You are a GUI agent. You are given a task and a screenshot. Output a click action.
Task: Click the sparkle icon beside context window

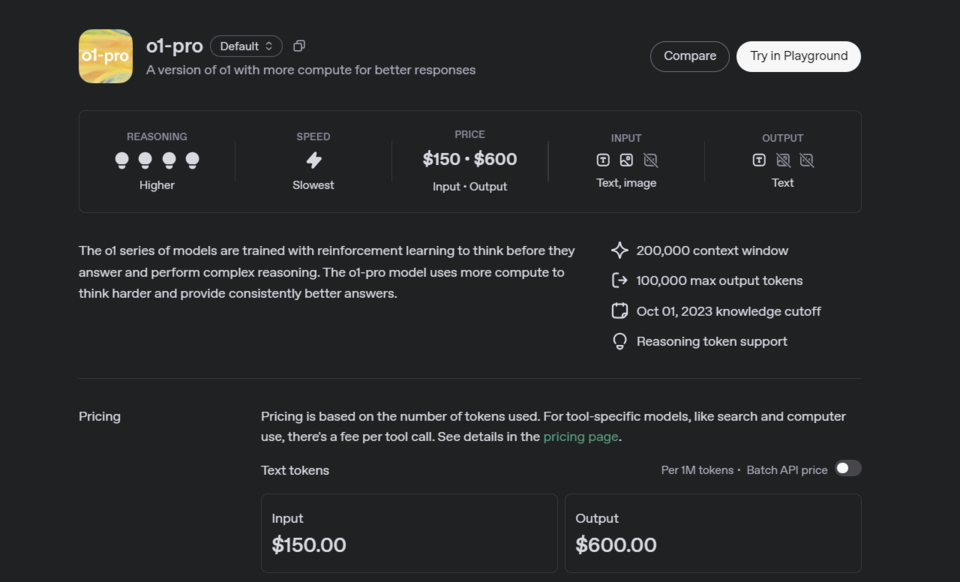620,251
